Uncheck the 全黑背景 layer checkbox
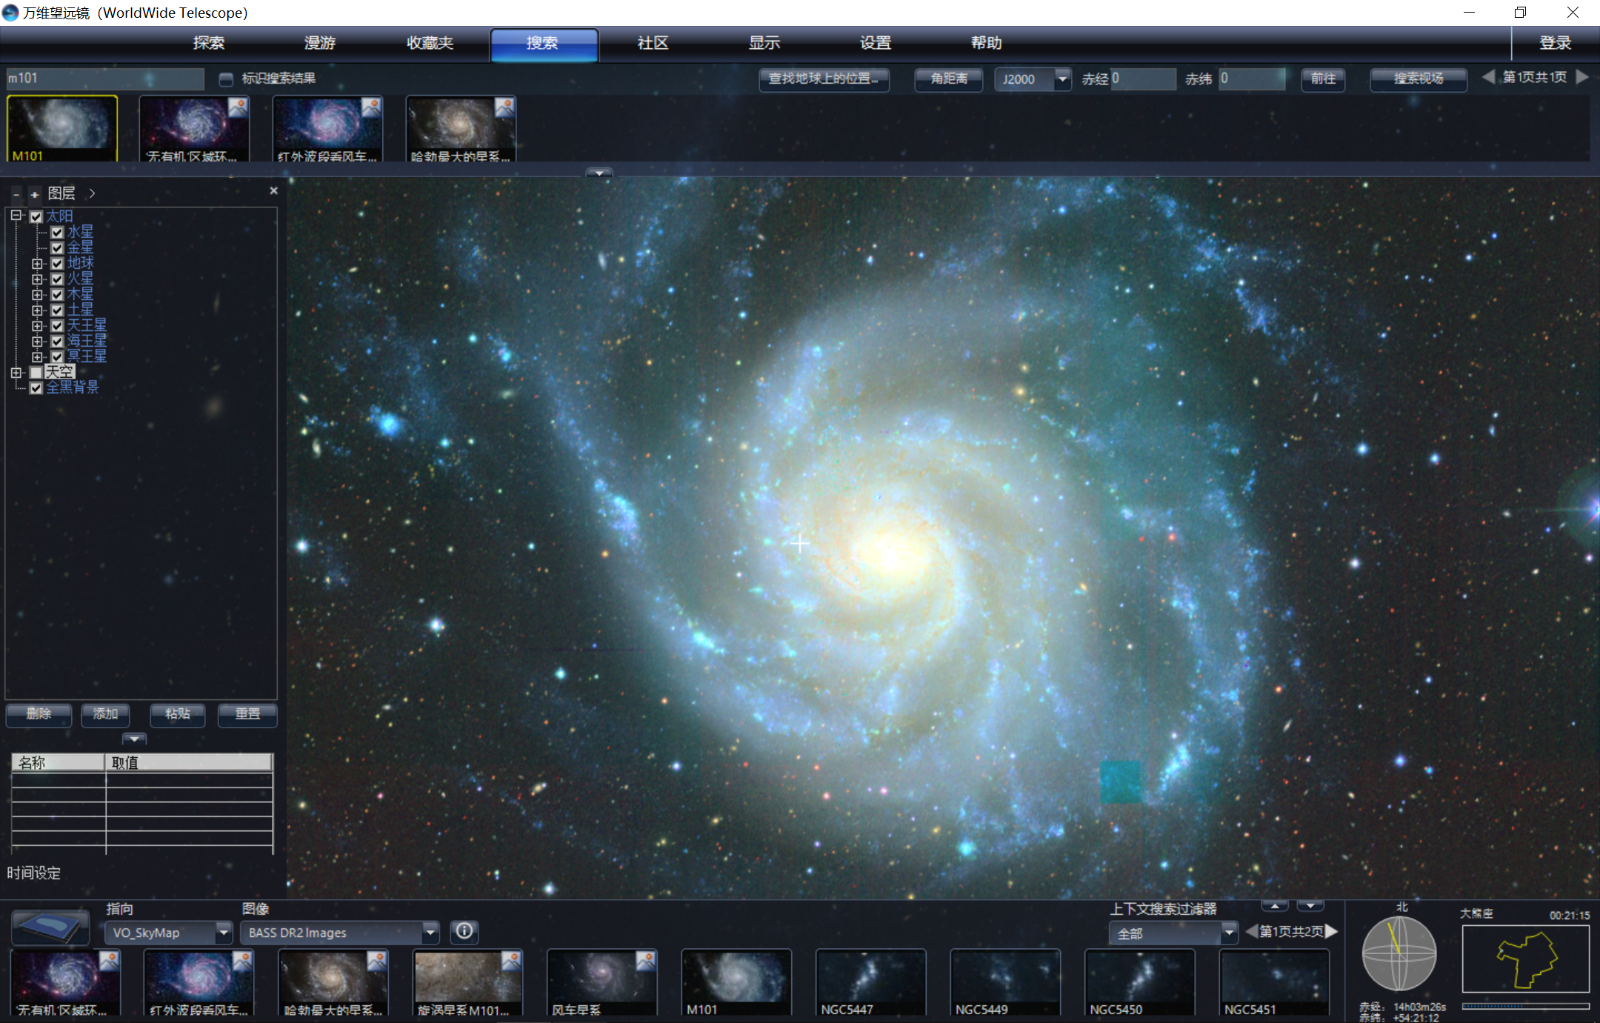The height and width of the screenshot is (1023, 1600). coord(36,388)
